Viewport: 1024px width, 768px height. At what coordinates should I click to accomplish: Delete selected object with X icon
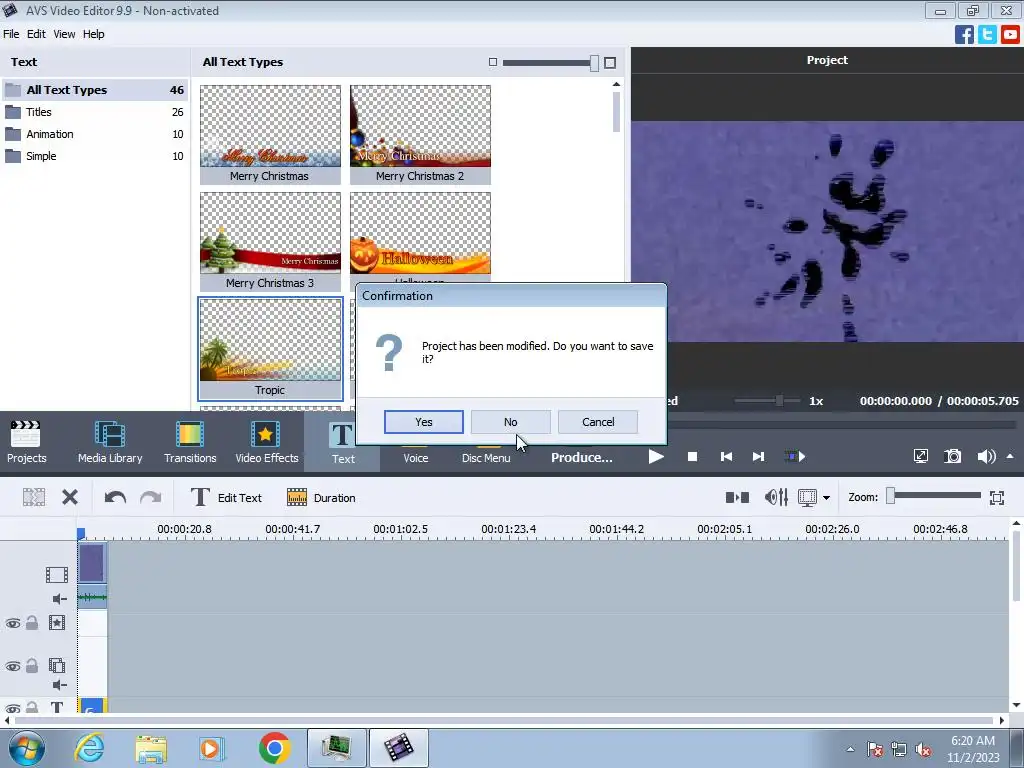coord(70,498)
